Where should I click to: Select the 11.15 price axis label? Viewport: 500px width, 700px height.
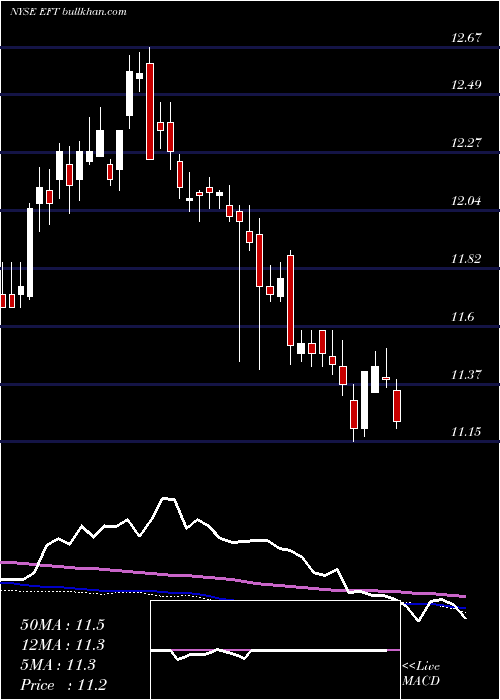[466, 432]
